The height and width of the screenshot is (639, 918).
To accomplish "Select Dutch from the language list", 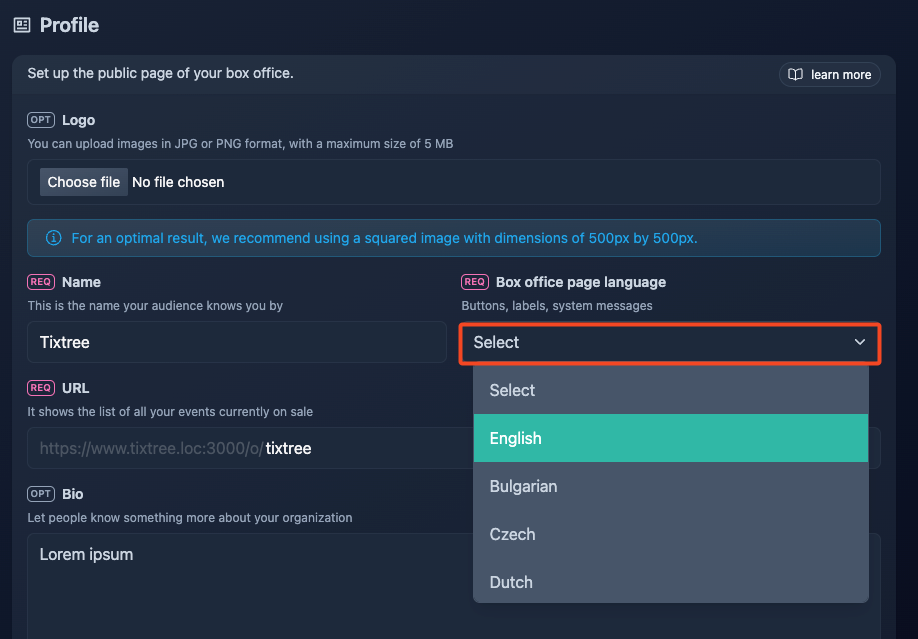I will (670, 582).
